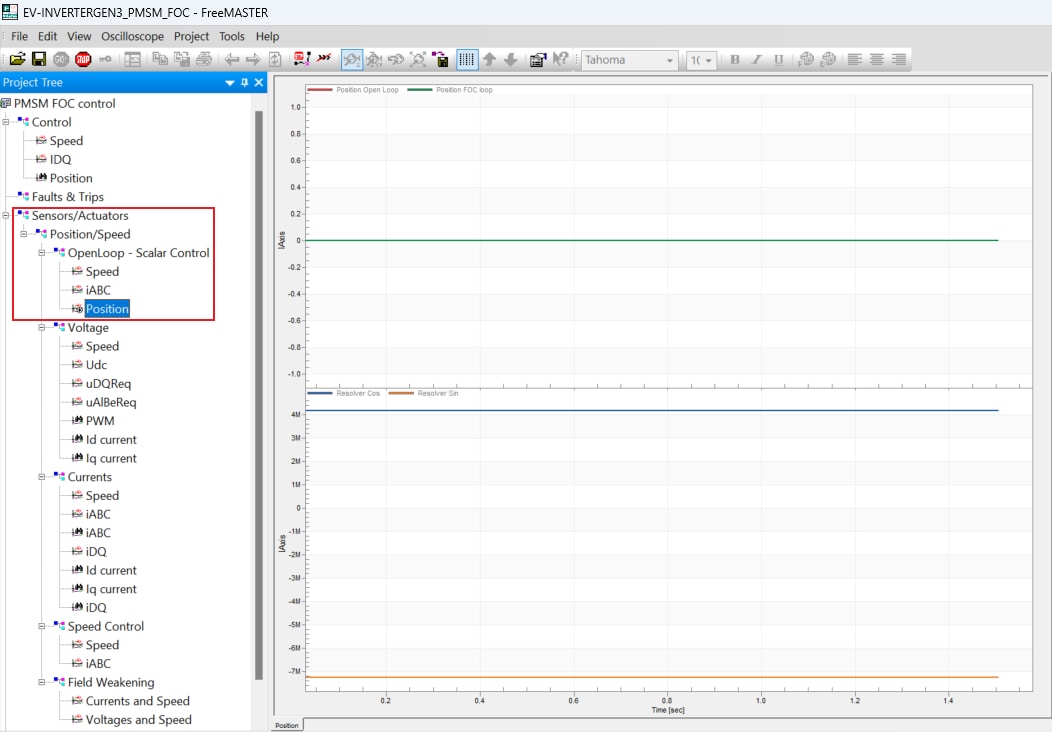Viewport: 1052px width, 732px height.
Task: Click the Open Project folder icon
Action: (x=17, y=60)
